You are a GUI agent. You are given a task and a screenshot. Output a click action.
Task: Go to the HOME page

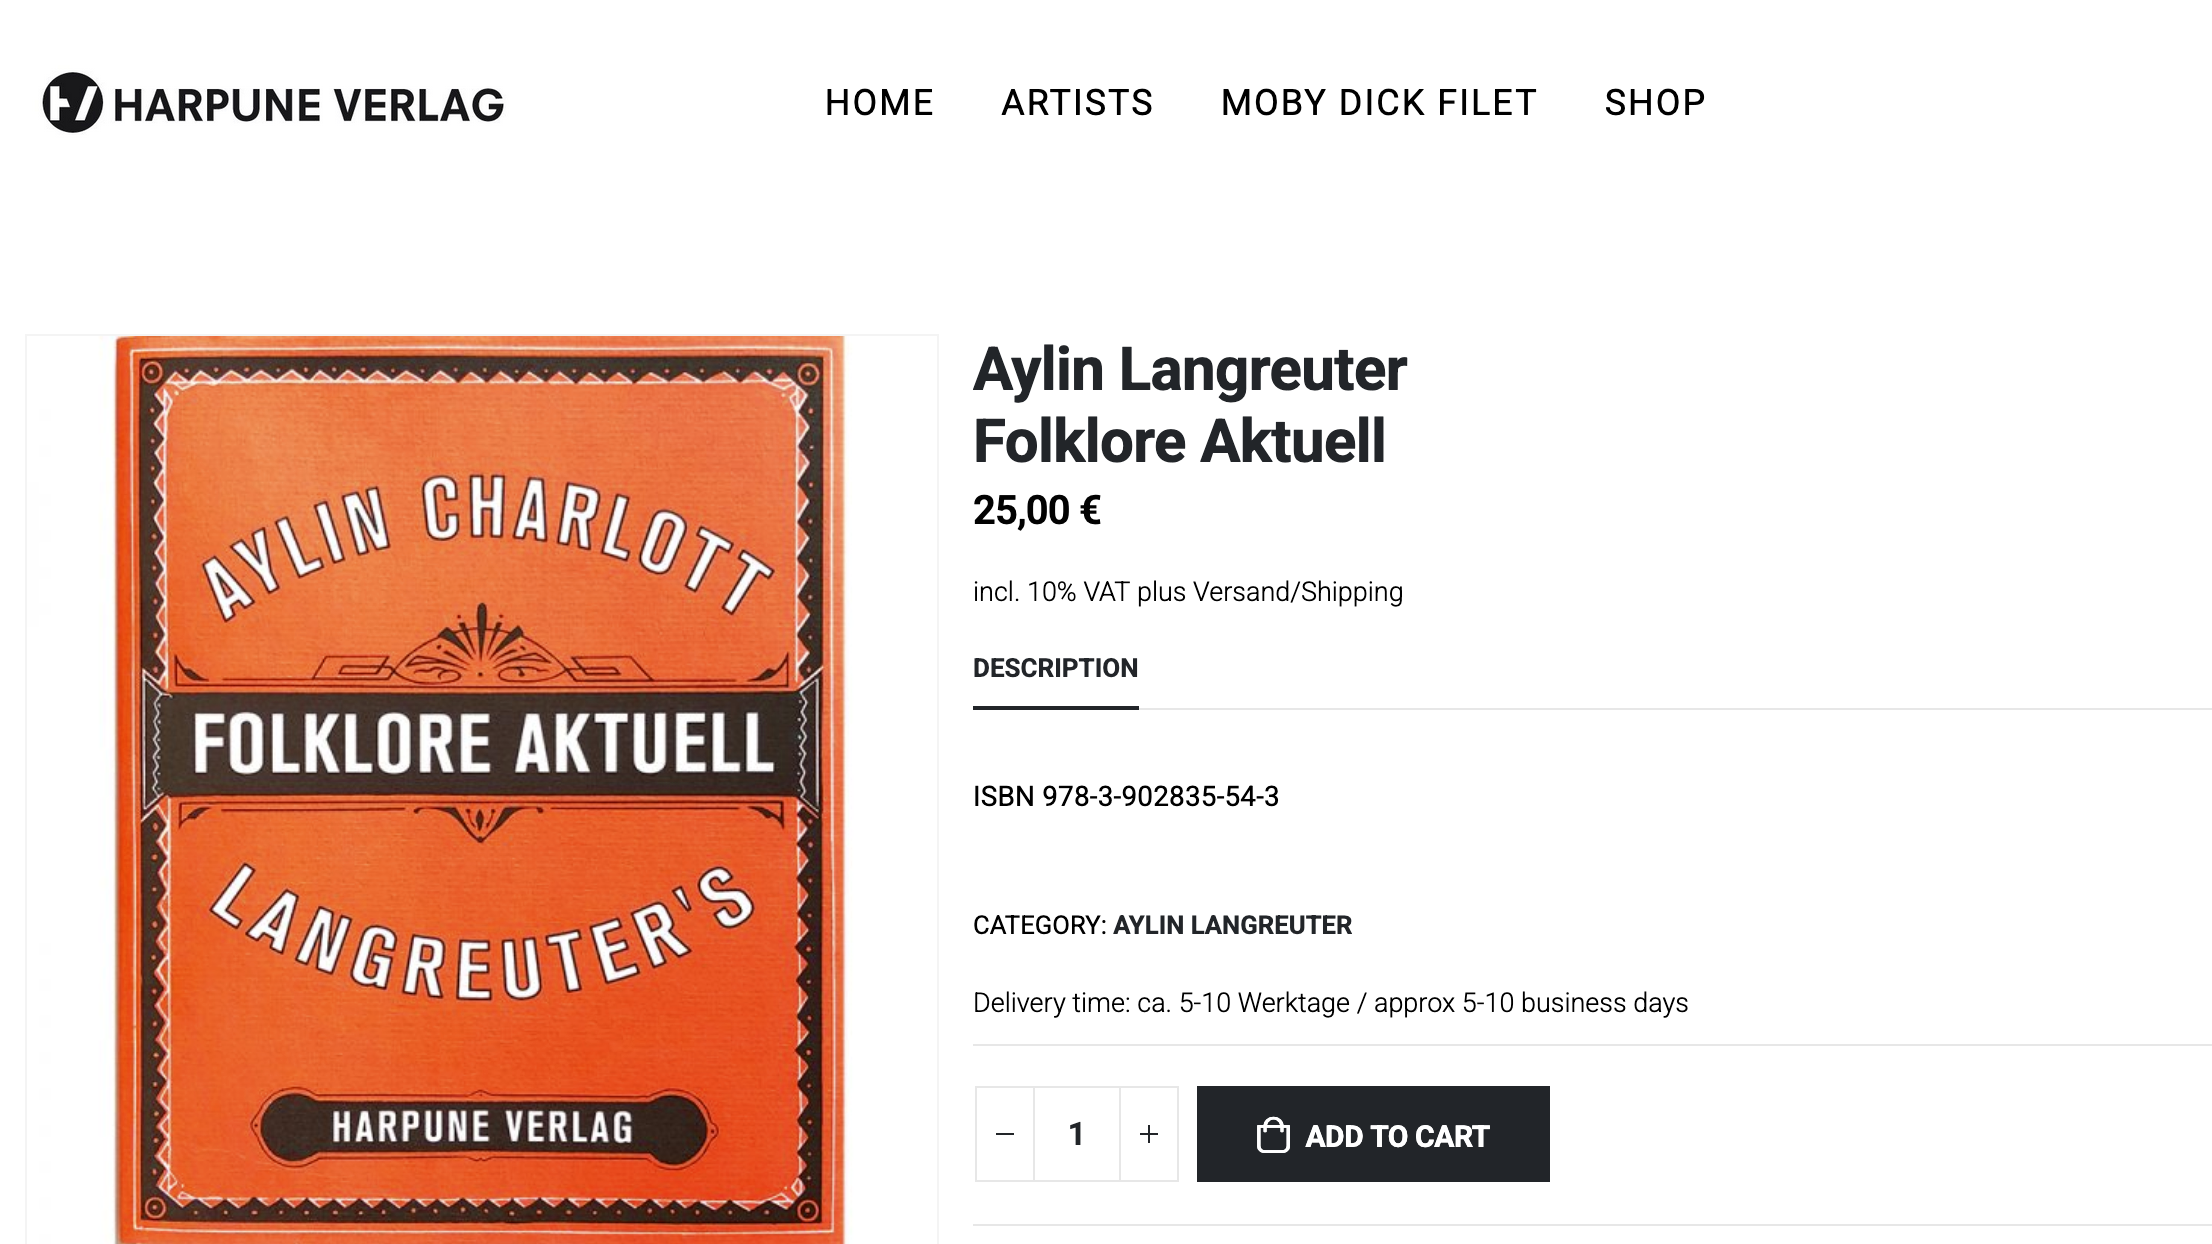[x=879, y=103]
